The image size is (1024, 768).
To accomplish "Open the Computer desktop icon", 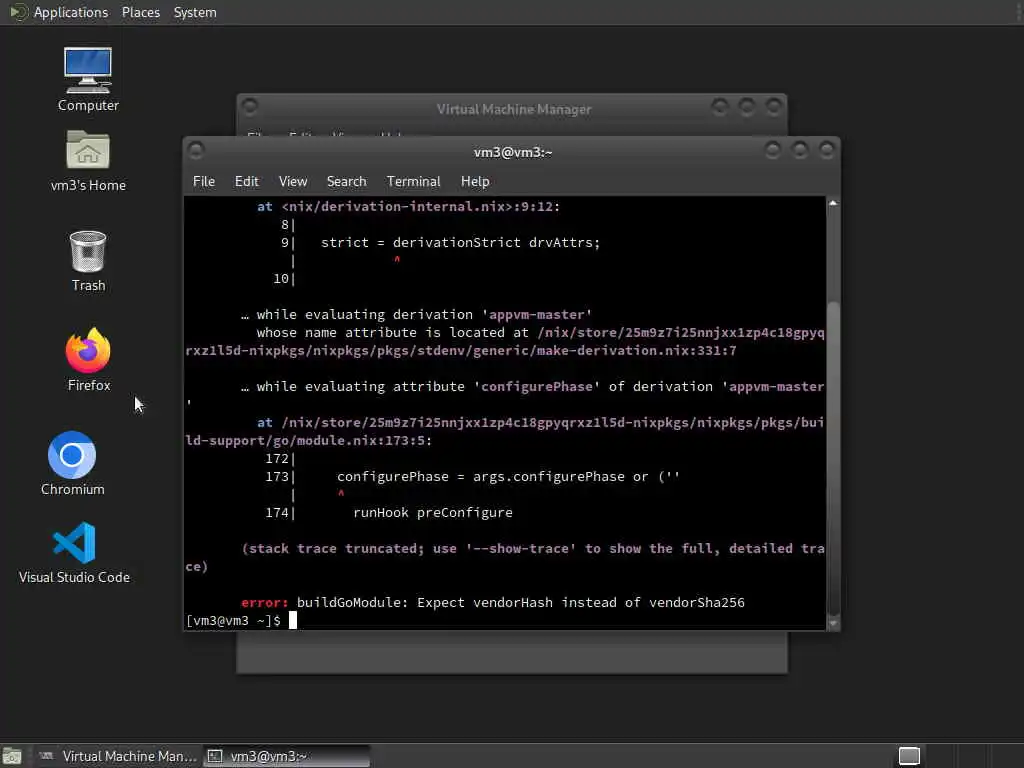I will [88, 79].
